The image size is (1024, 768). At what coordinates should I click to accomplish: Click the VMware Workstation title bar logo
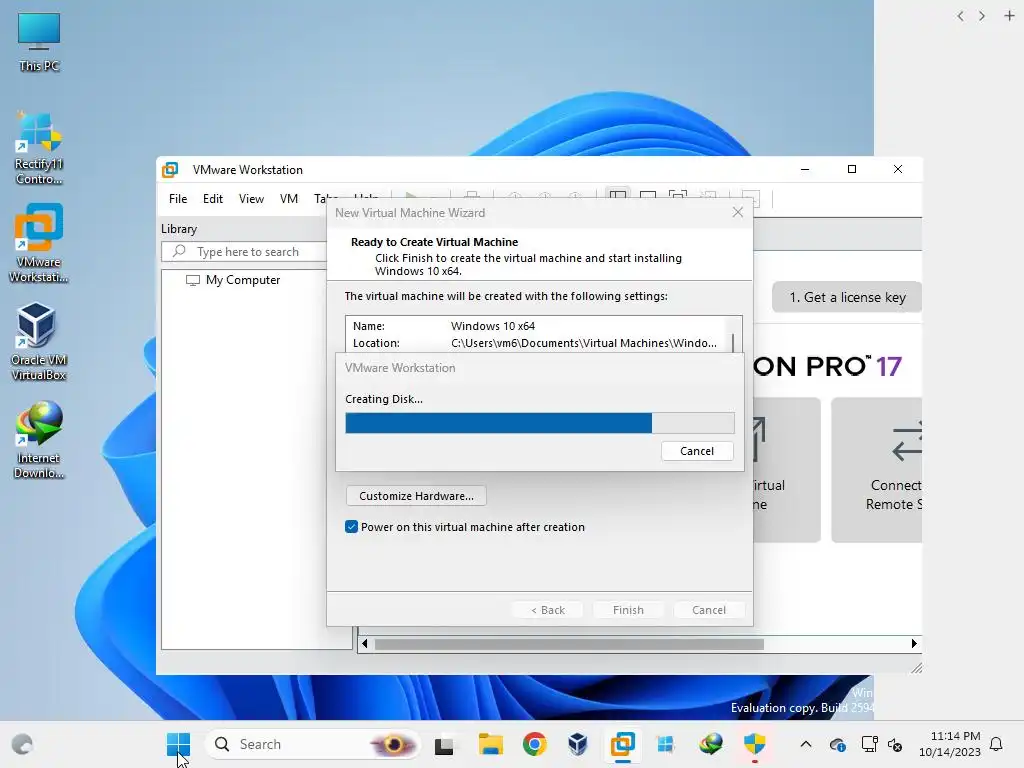coord(170,170)
